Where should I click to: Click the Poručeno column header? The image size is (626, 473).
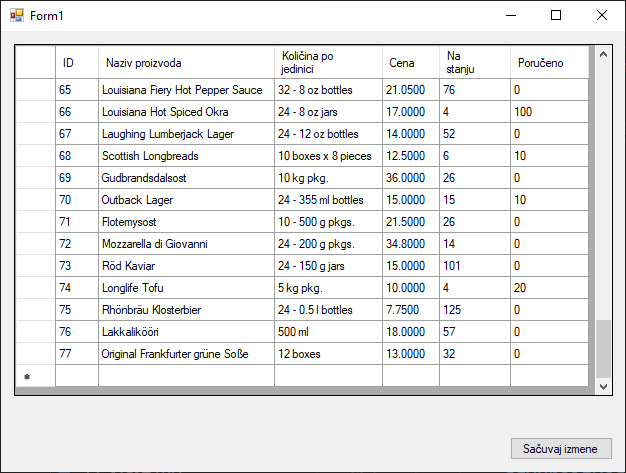tap(549, 63)
